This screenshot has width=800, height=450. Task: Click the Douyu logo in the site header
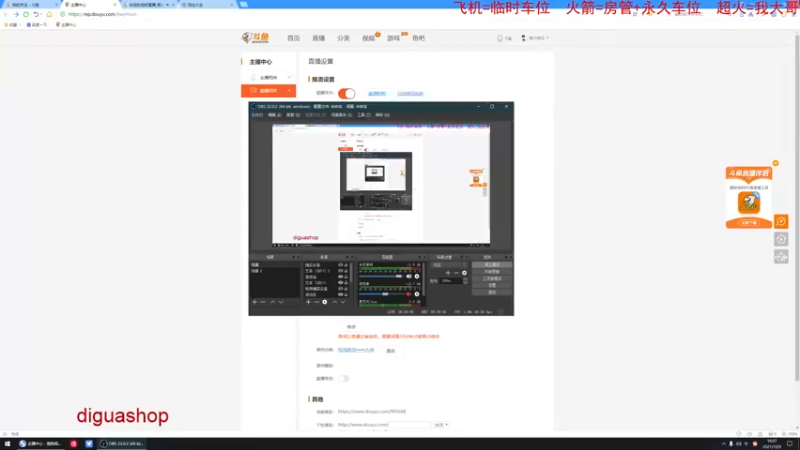(255, 38)
